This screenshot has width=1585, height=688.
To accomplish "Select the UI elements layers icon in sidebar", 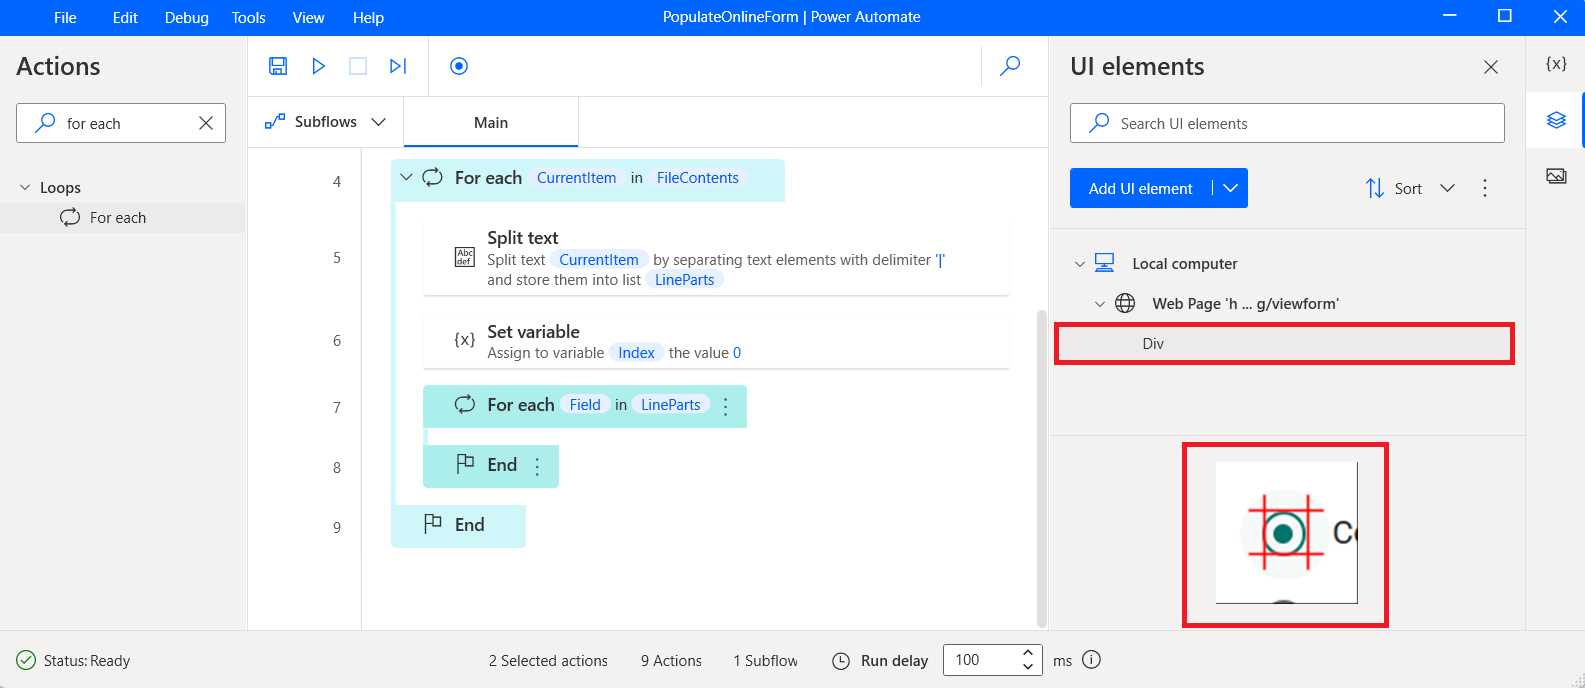I will pyautogui.click(x=1556, y=120).
